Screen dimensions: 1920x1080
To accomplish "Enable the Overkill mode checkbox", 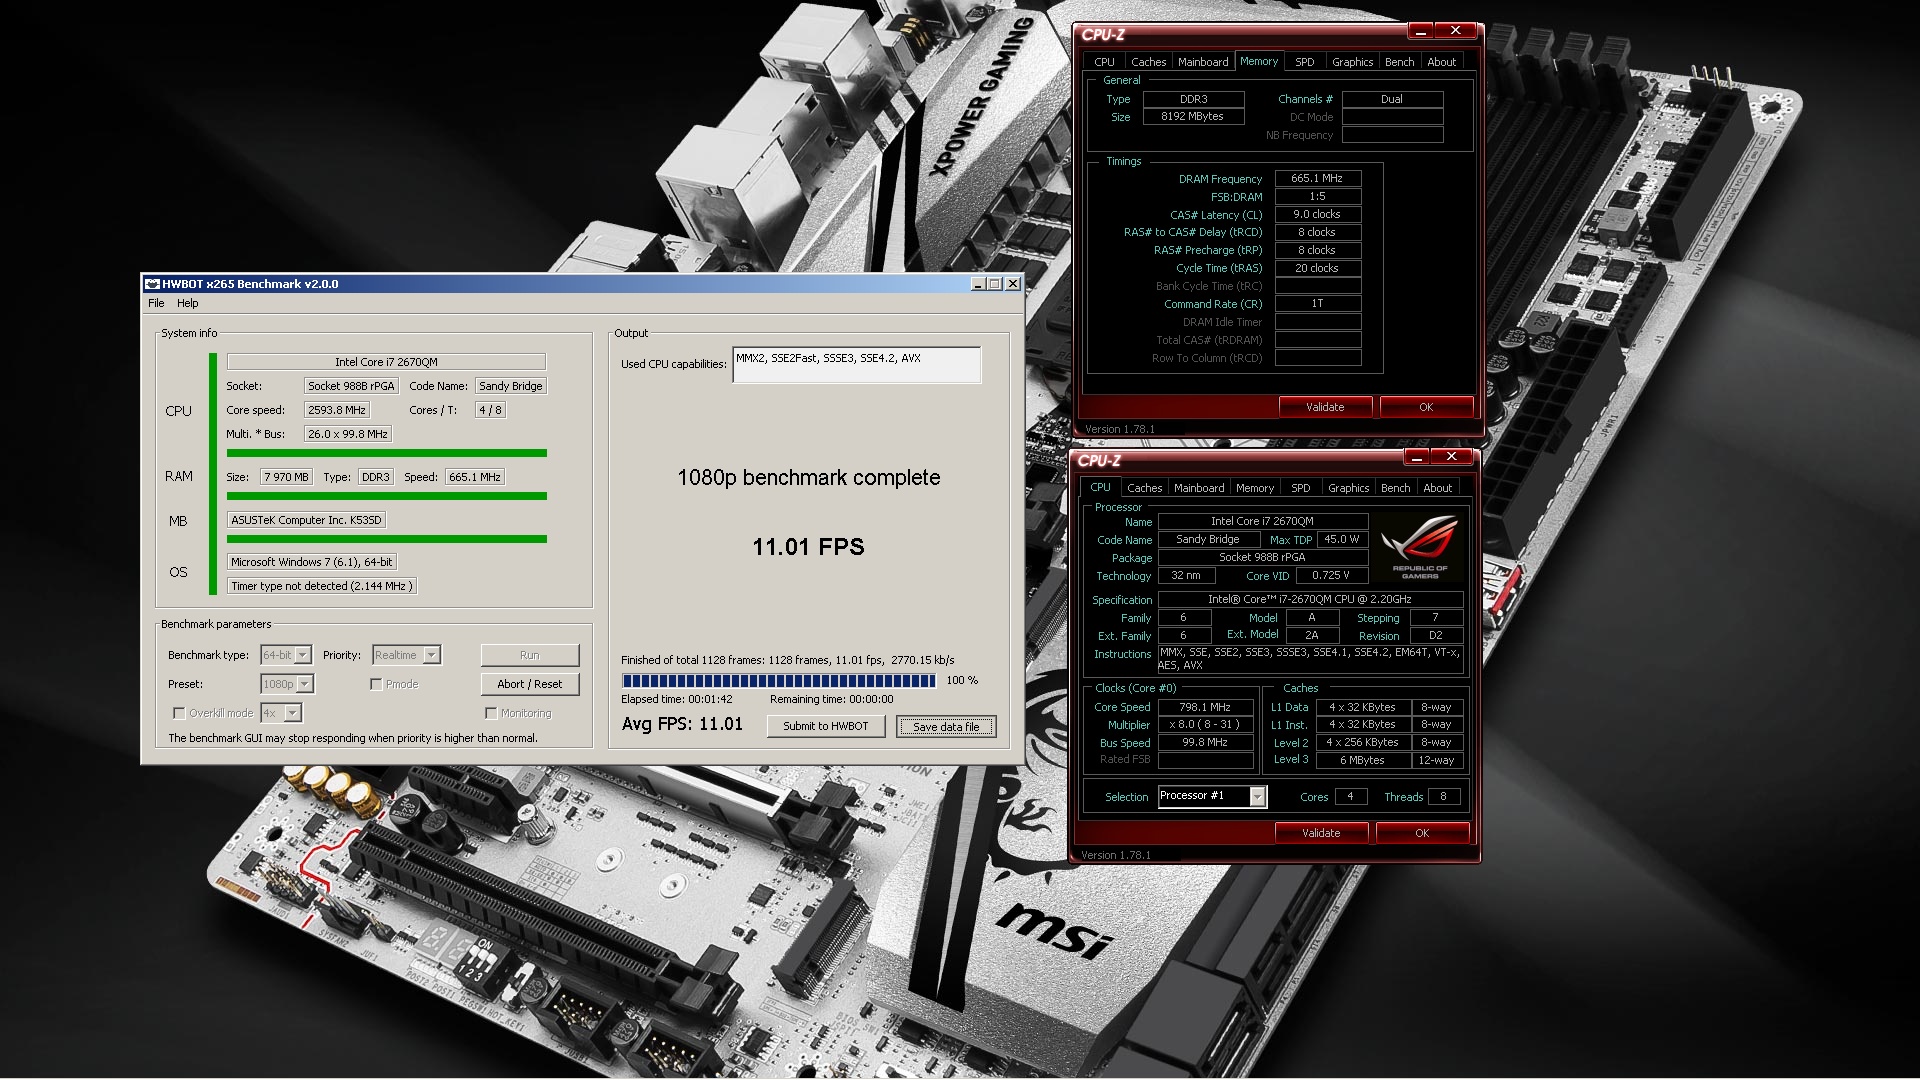I will [x=179, y=713].
